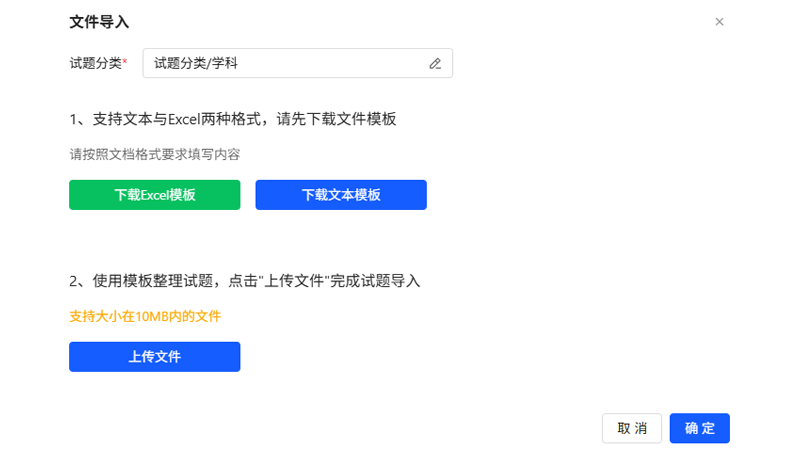
Task: Close the 文件导入 dialog
Action: [719, 21]
